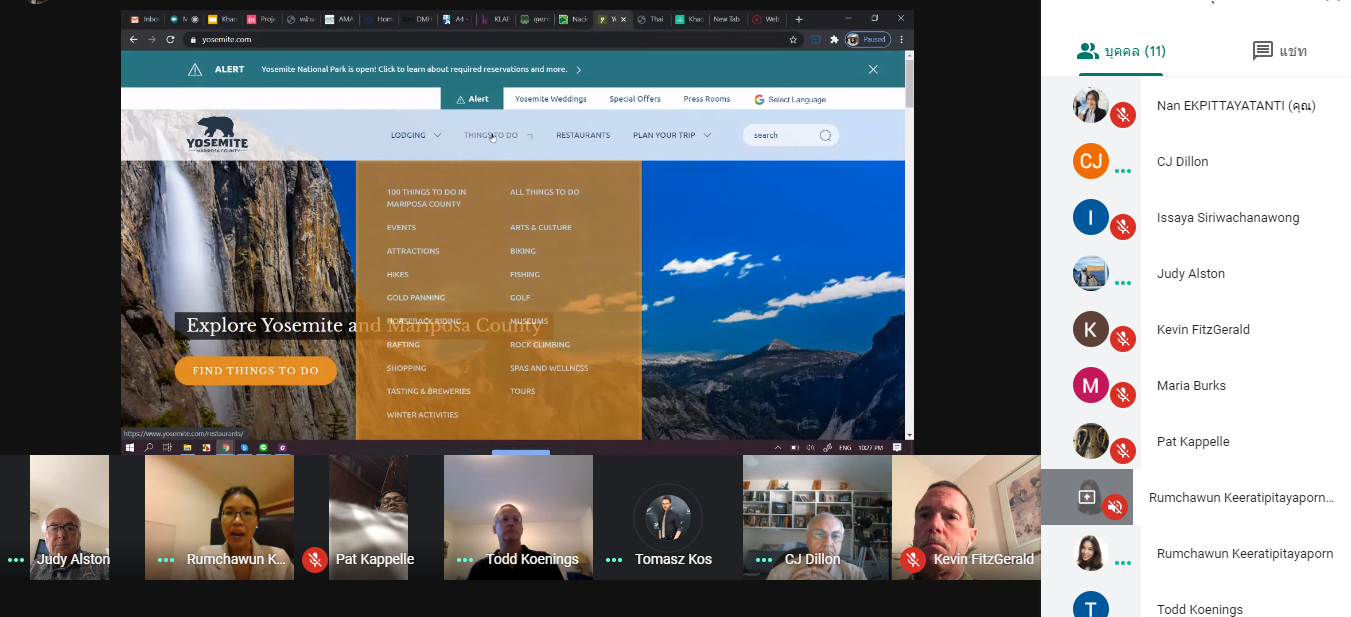Switch to the New Tab browser tab

coord(726,19)
